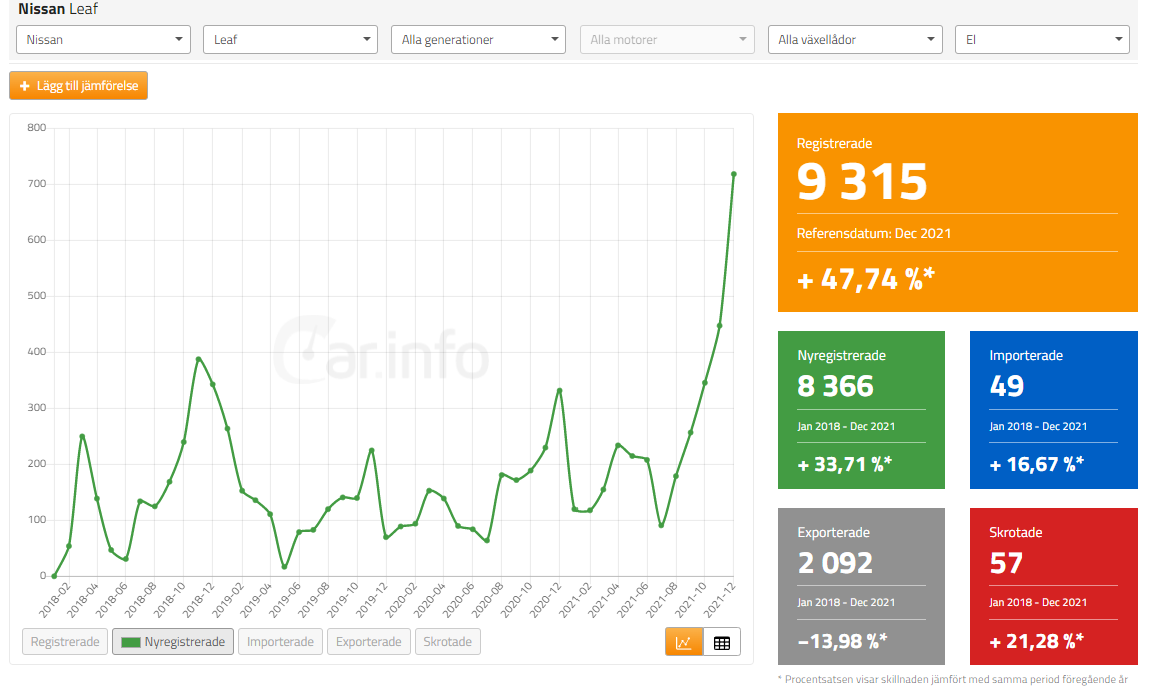Viewport: 1155px width, 692px height.
Task: Click the 2018-02 x-axis label
Action: 55,599
